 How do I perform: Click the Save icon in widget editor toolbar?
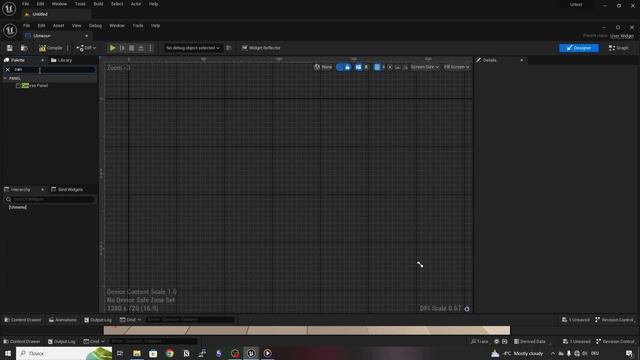(9, 48)
